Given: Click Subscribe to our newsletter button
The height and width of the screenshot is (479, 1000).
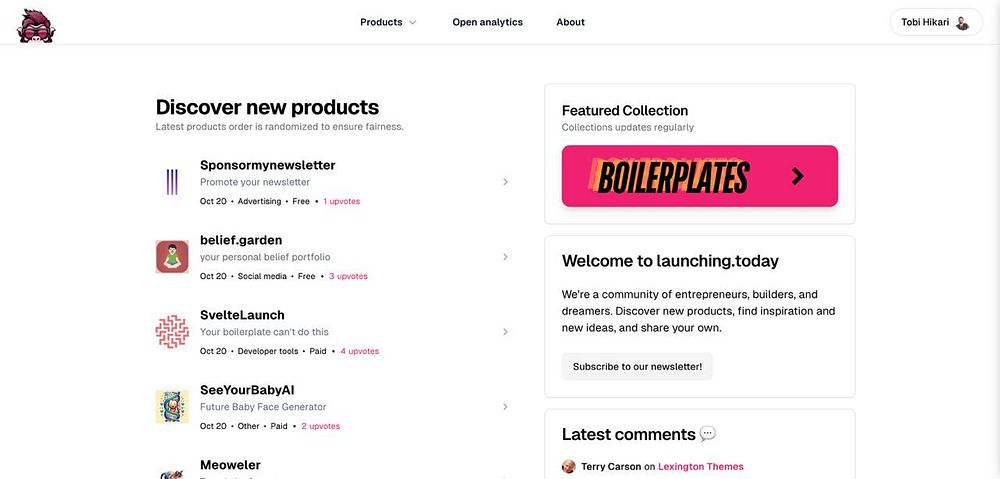Looking at the screenshot, I should point(637,367).
